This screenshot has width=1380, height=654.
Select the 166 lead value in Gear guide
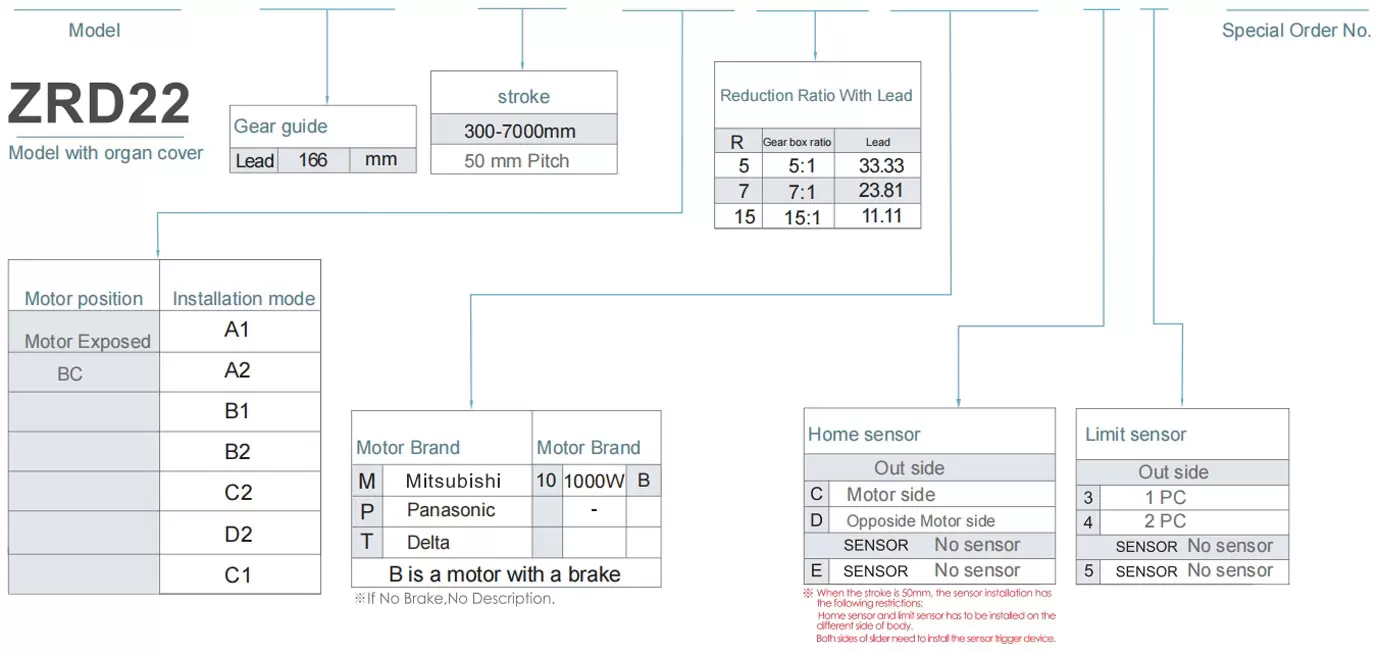click(313, 160)
